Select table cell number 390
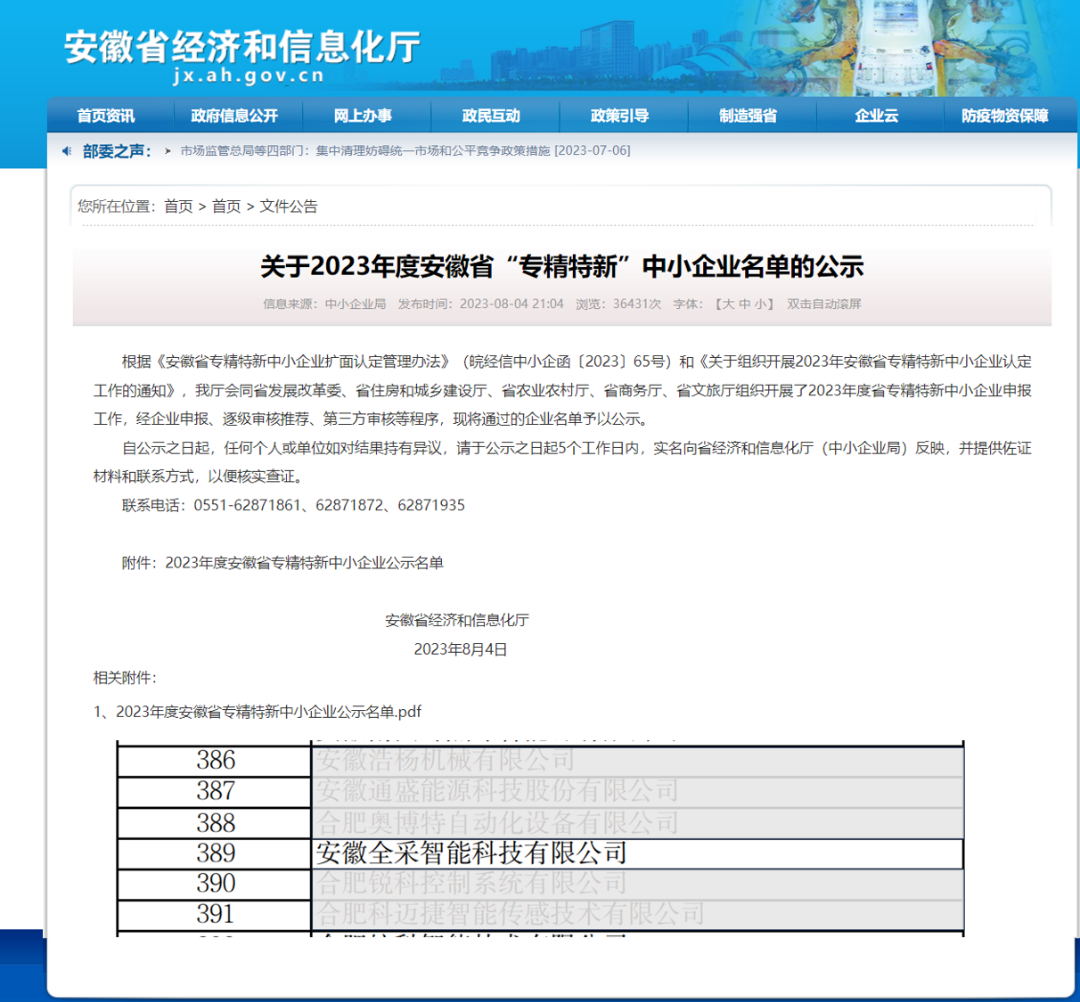The width and height of the screenshot is (1080, 1002). (216, 884)
